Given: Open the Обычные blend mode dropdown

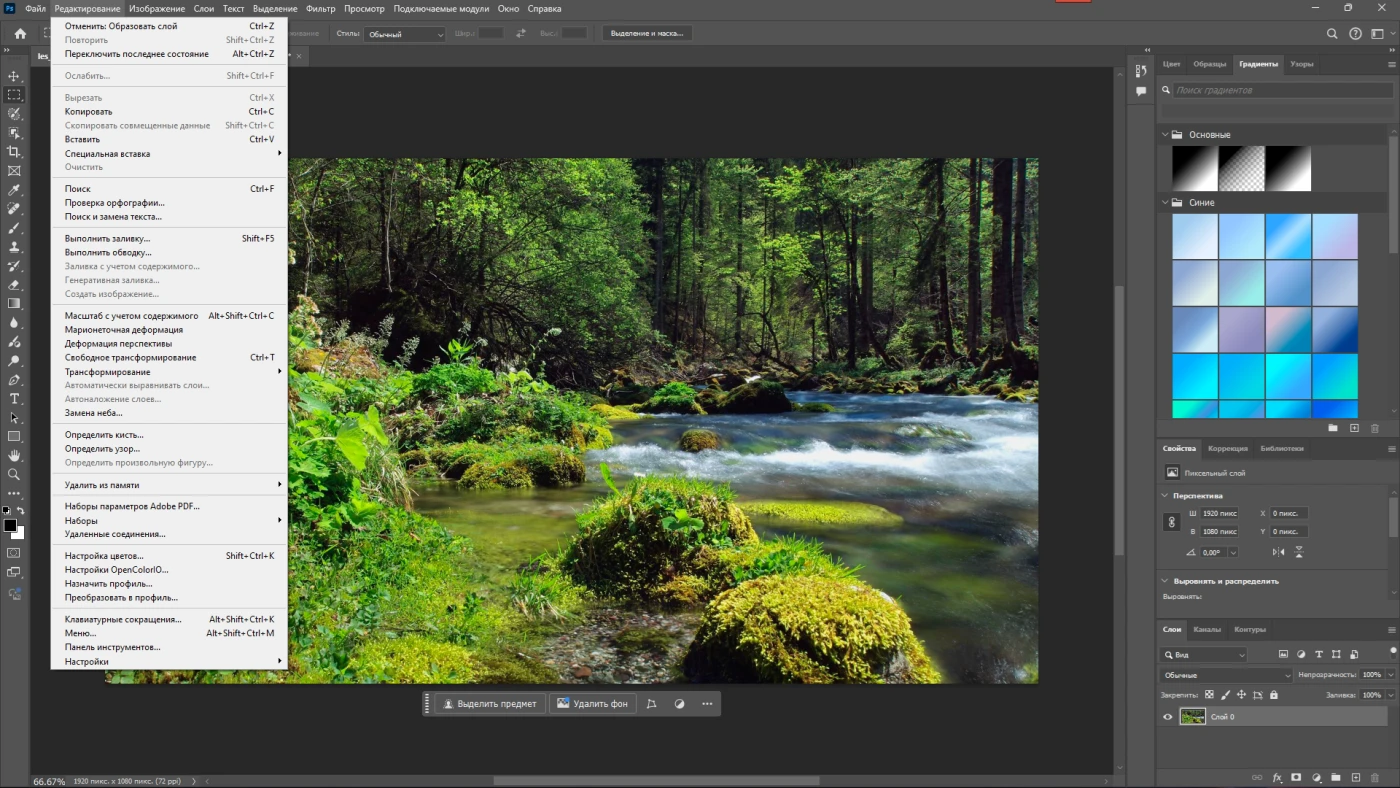Looking at the screenshot, I should [x=1227, y=675].
